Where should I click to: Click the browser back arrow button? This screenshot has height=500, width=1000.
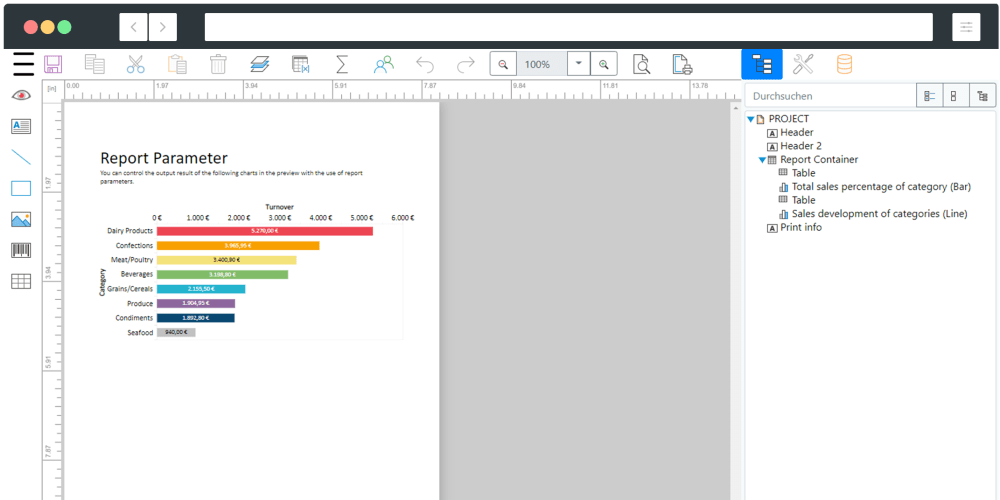[x=134, y=27]
